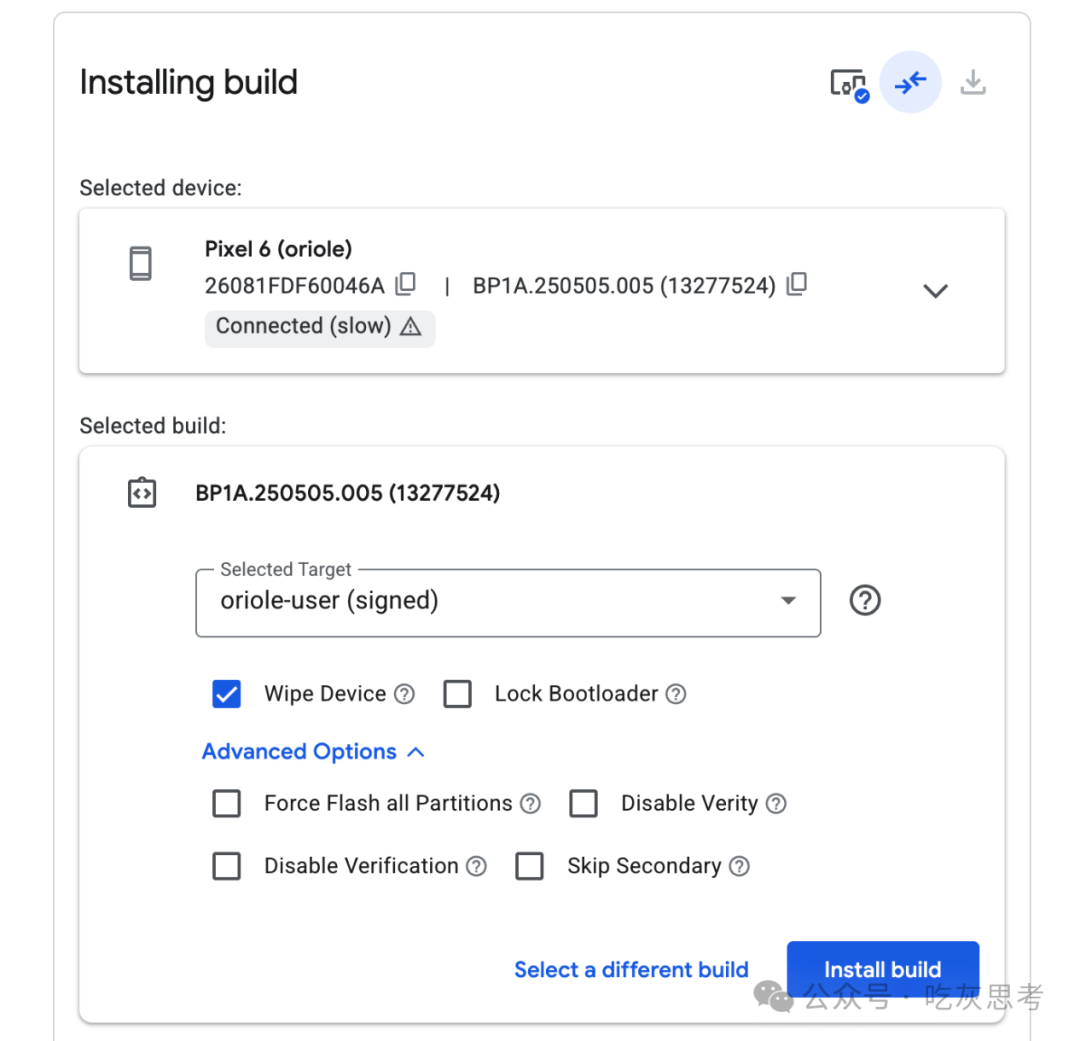Click the Selected build: label
Viewport: 1080px width, 1041px height.
(153, 426)
